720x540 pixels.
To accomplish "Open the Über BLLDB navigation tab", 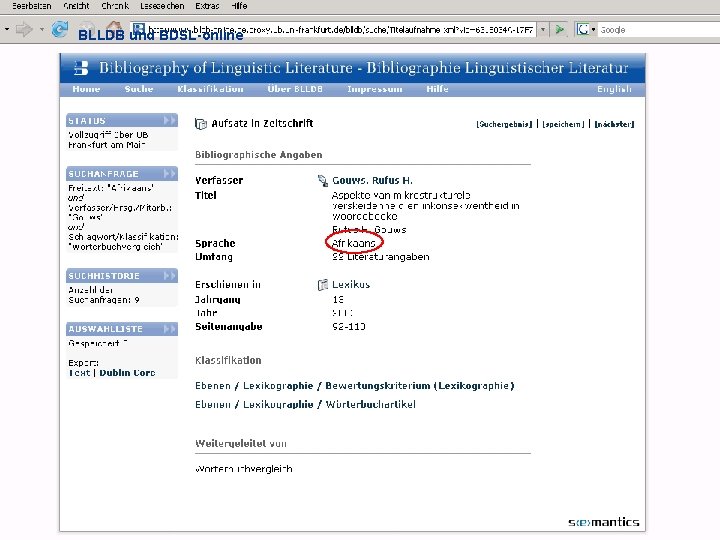I will point(295,89).
